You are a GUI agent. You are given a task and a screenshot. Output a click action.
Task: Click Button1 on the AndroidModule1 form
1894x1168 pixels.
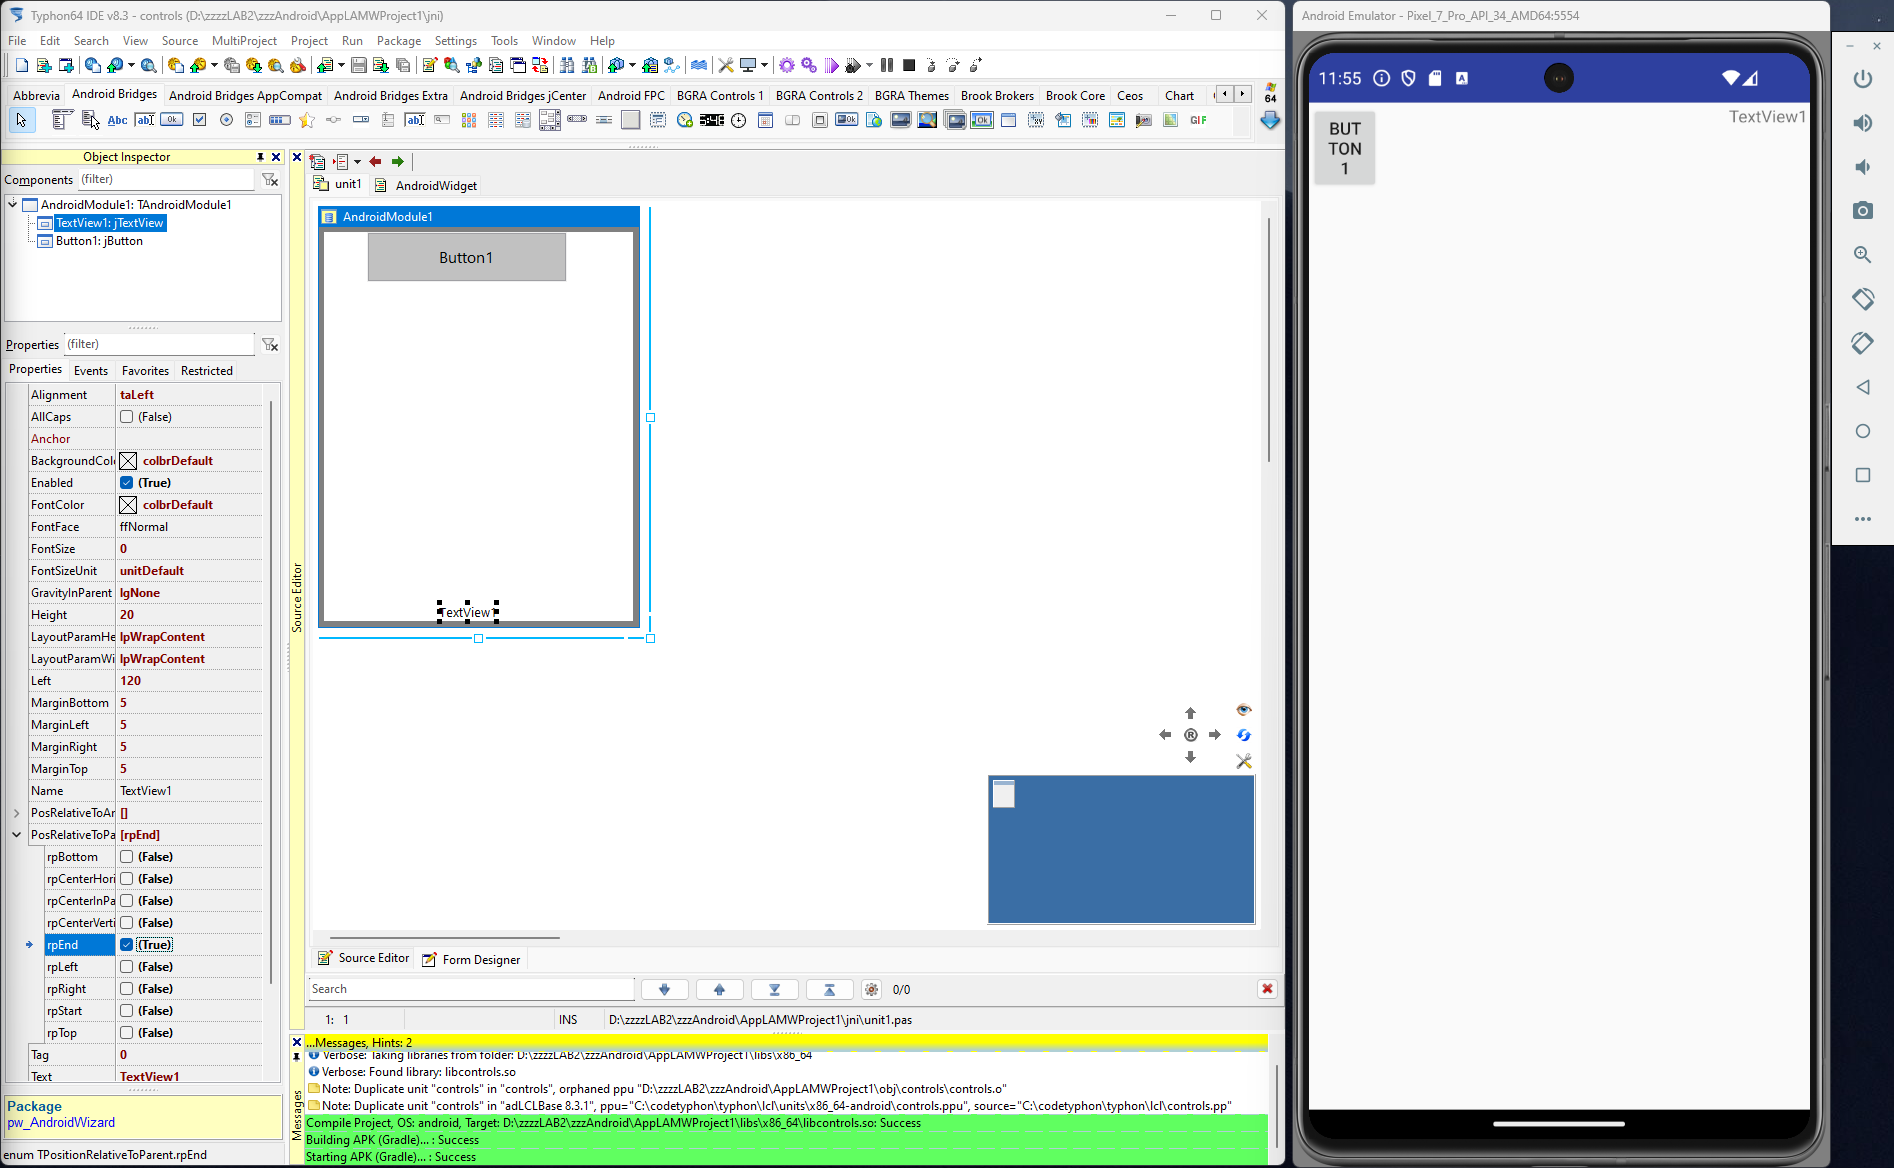pyautogui.click(x=466, y=257)
